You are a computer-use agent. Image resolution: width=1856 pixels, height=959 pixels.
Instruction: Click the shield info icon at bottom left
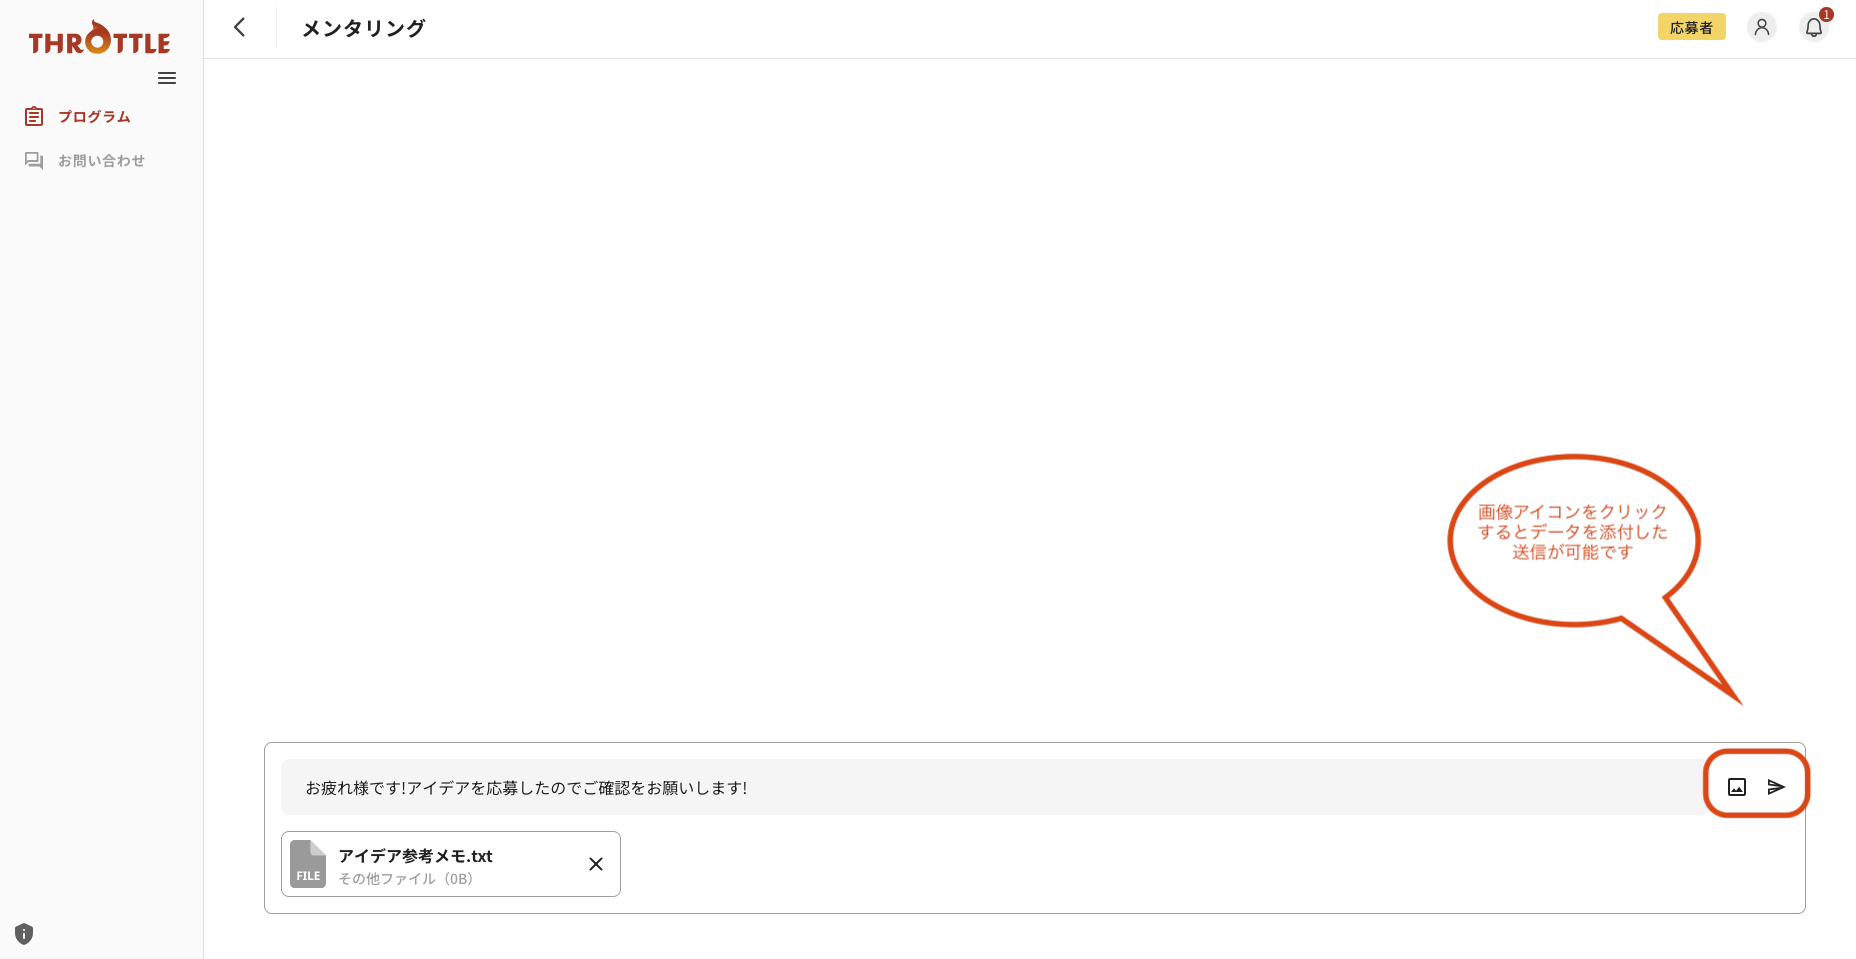pos(24,934)
